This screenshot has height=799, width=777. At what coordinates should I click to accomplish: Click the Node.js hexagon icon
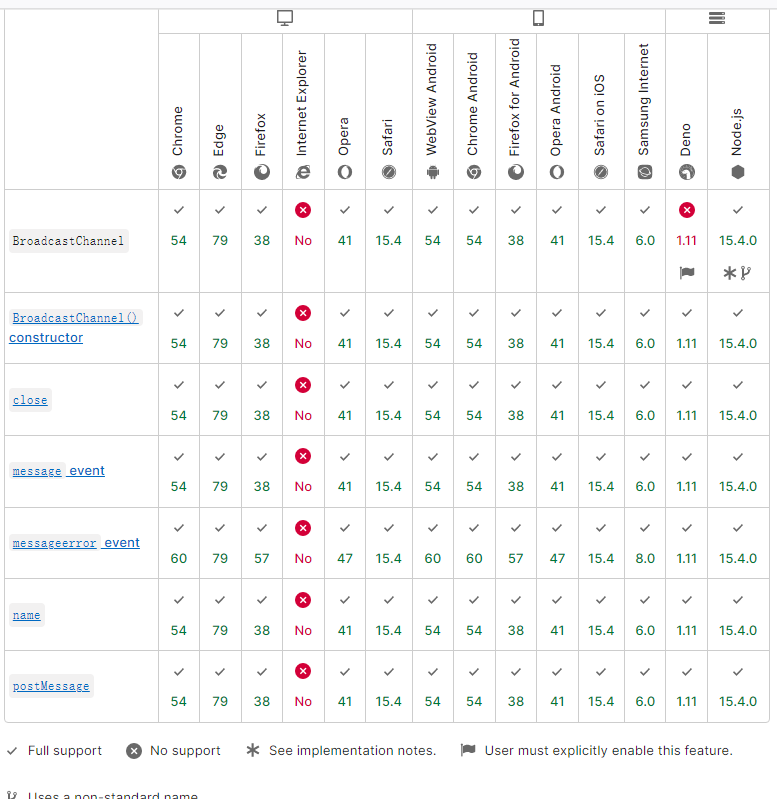pyautogui.click(x=738, y=172)
